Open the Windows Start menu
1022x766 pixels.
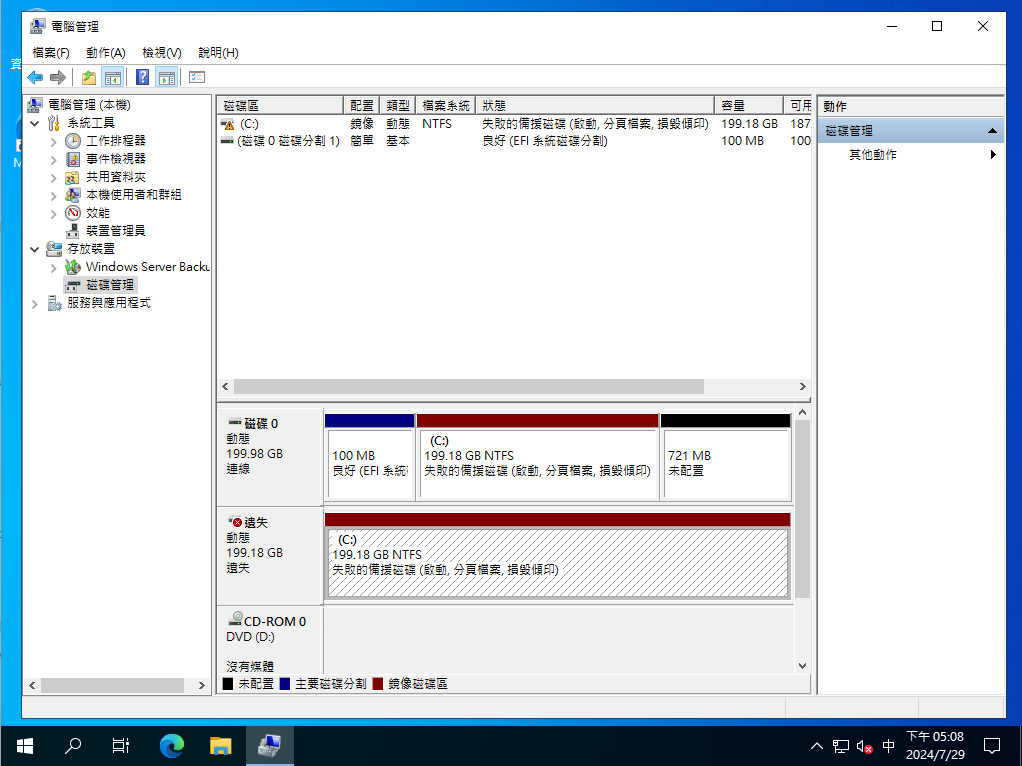25,746
